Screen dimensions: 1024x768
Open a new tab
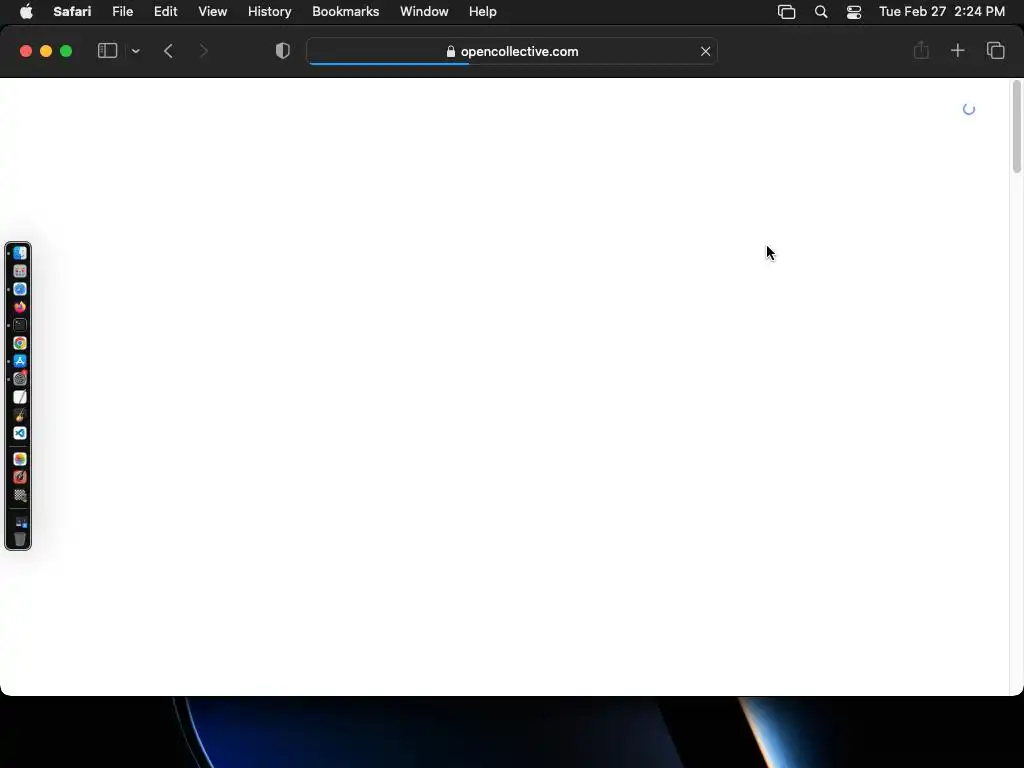tap(957, 50)
